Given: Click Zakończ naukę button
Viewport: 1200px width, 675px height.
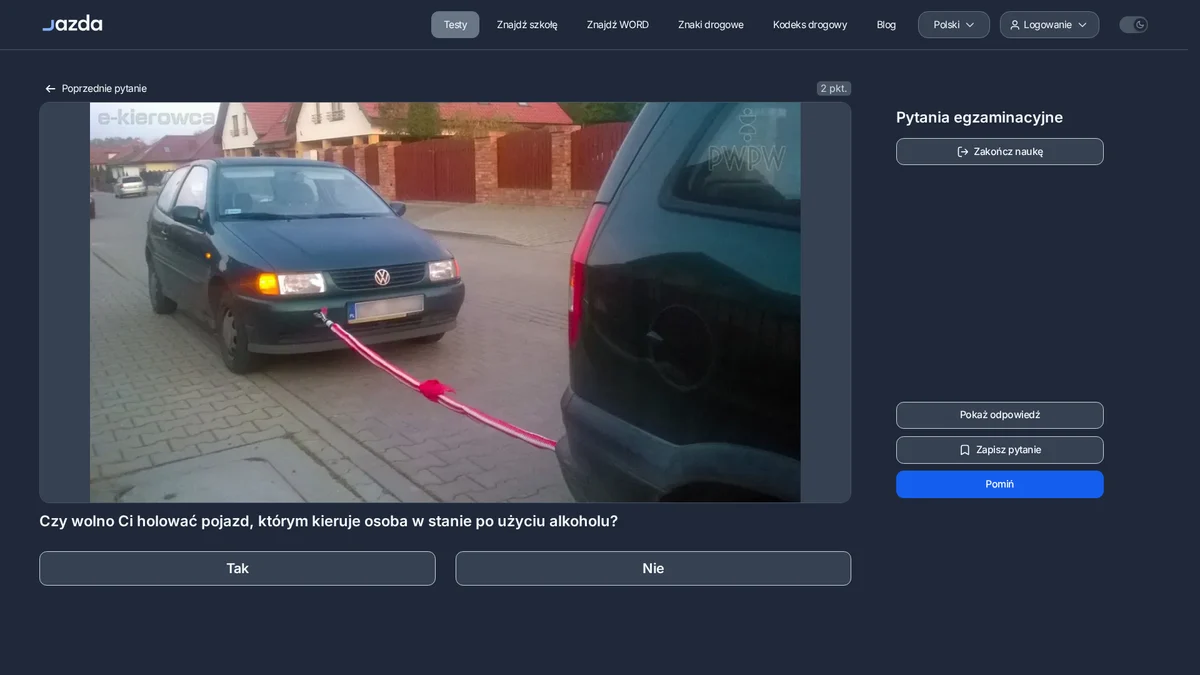Looking at the screenshot, I should [x=1000, y=152].
